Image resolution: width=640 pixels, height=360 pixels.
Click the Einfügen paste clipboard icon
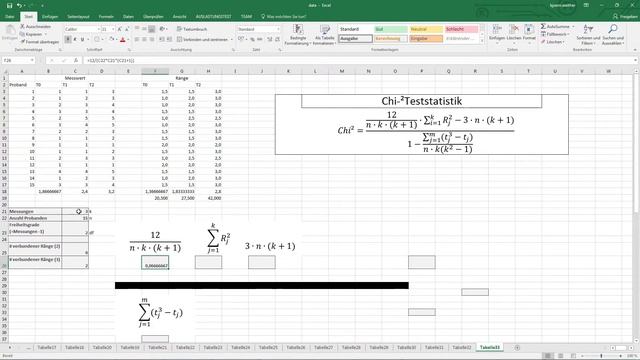pos(9,32)
